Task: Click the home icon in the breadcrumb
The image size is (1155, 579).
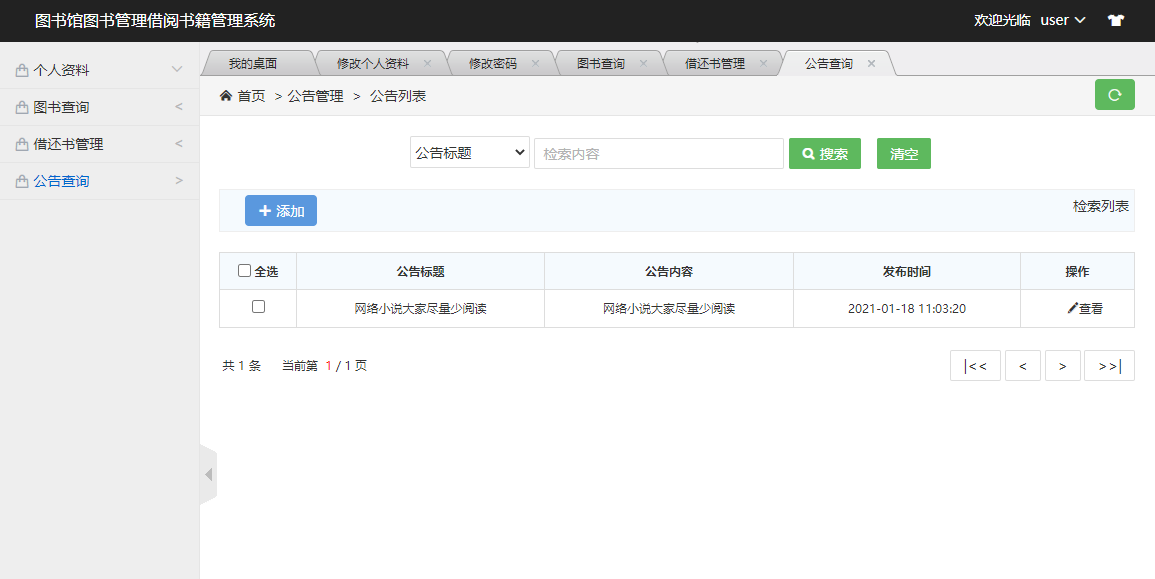Action: [x=225, y=95]
